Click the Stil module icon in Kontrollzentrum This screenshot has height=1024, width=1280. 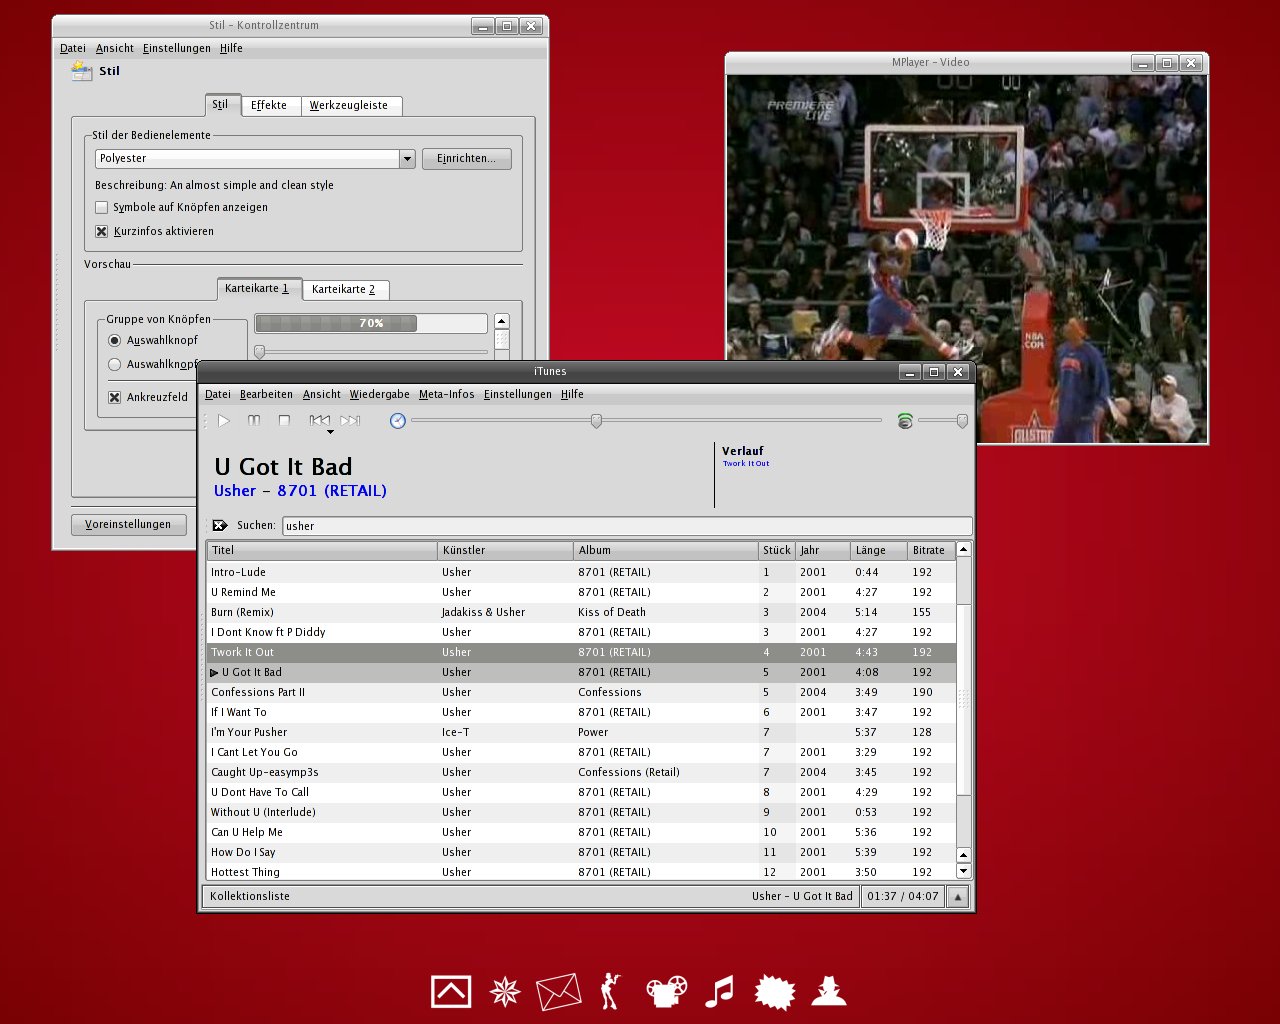click(x=81, y=71)
